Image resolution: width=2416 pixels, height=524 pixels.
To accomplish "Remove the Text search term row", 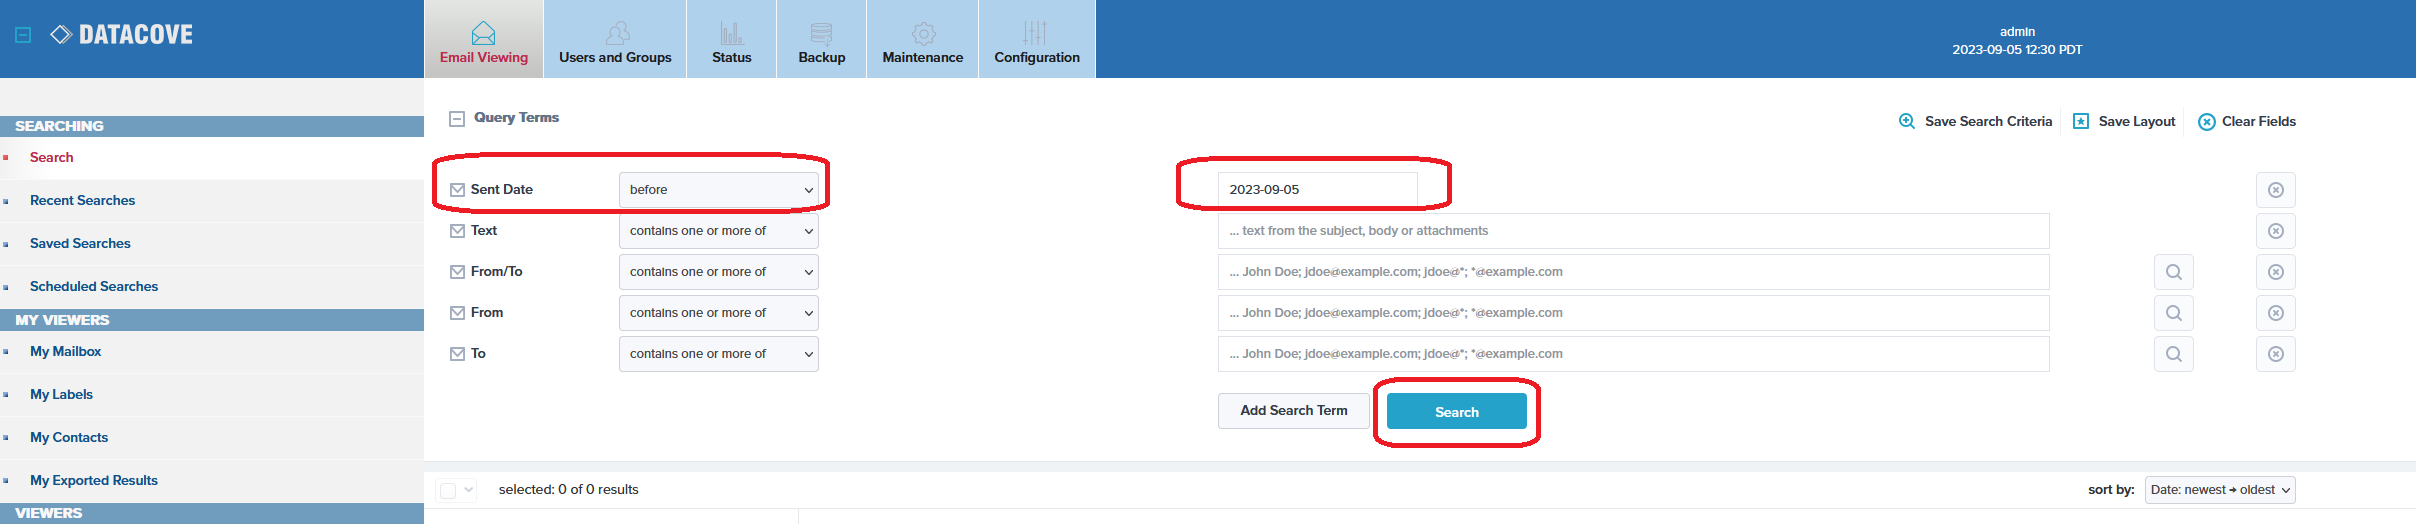I will [x=2275, y=231].
